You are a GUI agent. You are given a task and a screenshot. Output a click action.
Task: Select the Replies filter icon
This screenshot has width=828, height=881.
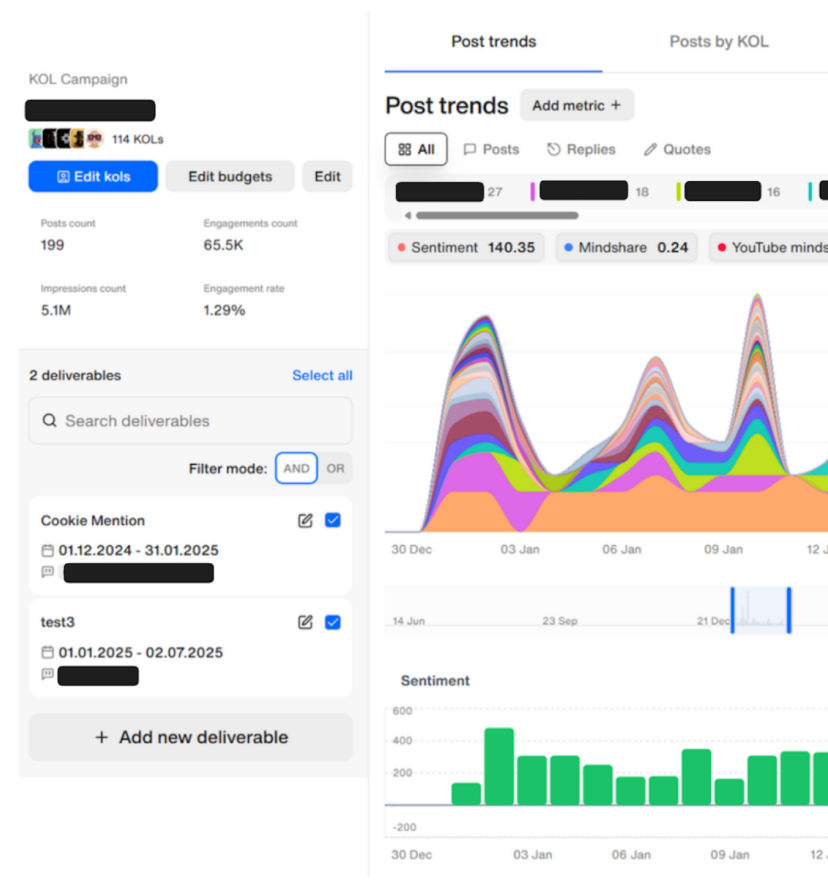pyautogui.click(x=555, y=149)
